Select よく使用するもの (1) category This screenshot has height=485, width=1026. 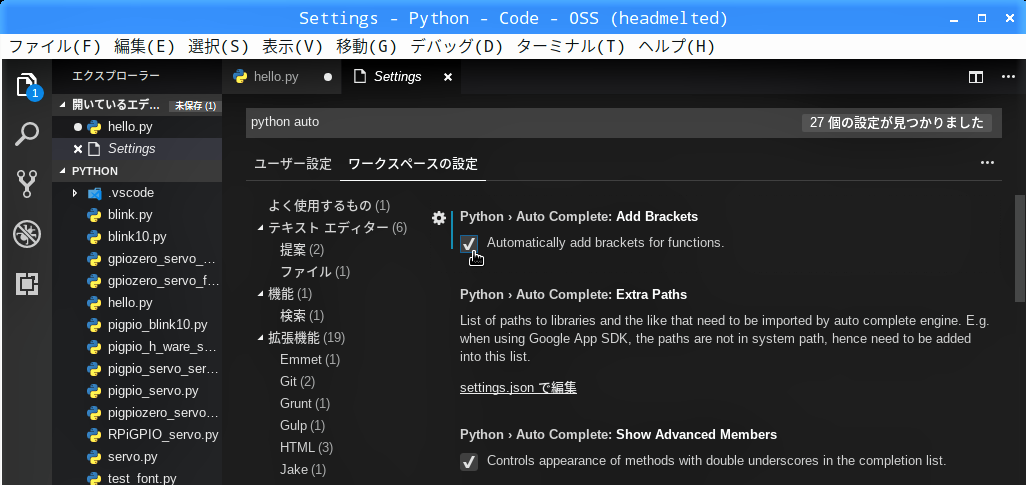[x=329, y=206]
